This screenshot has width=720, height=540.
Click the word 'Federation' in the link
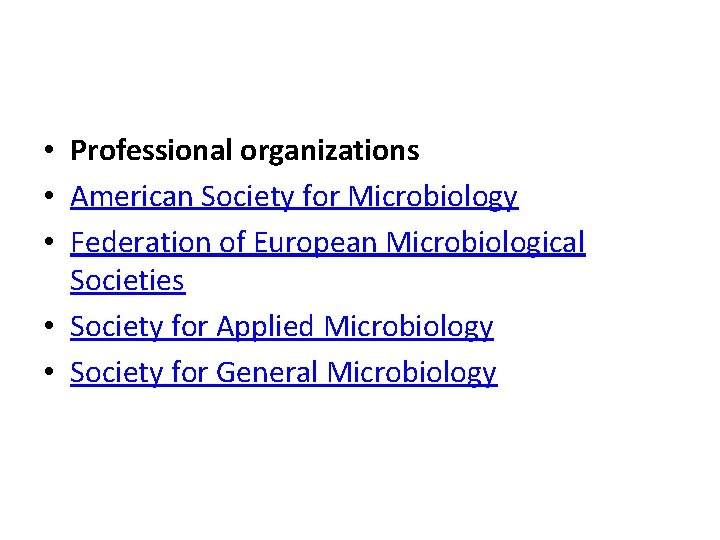[x=141, y=242]
